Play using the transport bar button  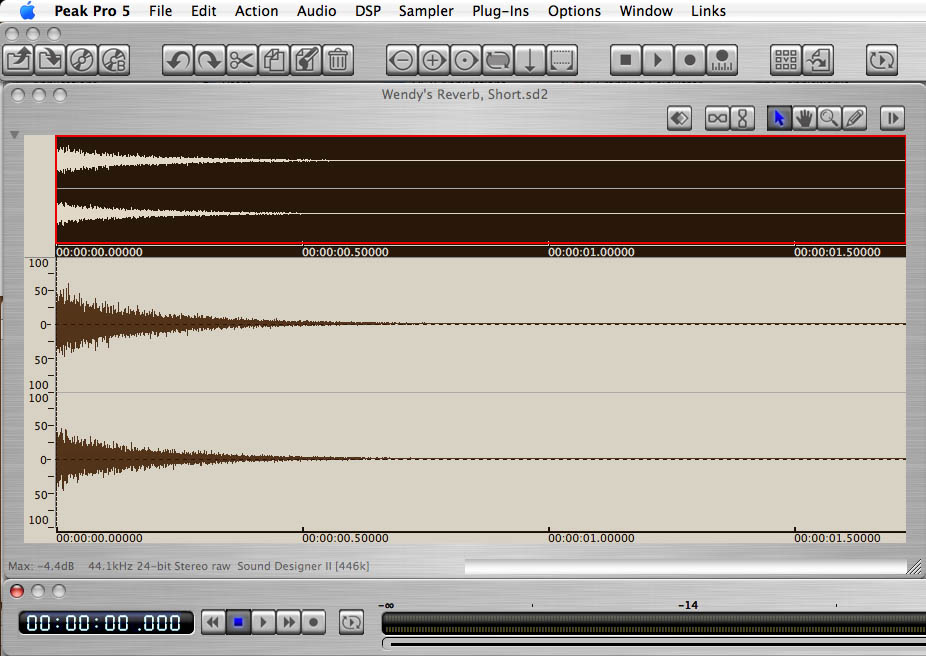pos(263,622)
